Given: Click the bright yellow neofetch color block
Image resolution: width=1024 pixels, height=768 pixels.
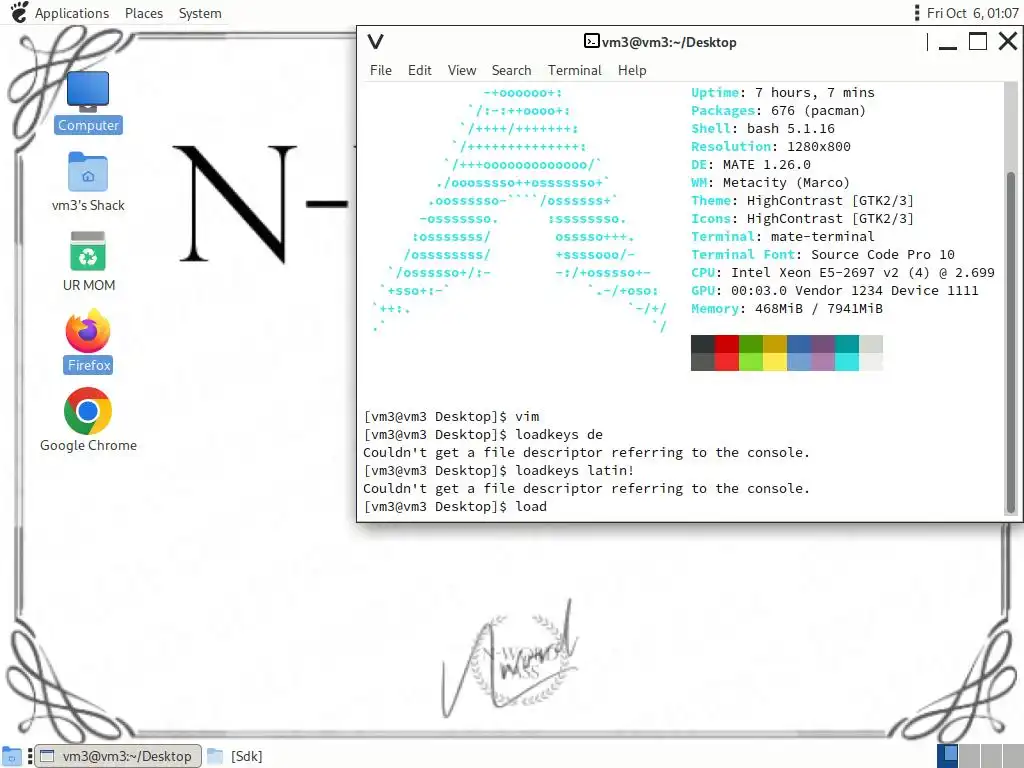Looking at the screenshot, I should [775, 362].
